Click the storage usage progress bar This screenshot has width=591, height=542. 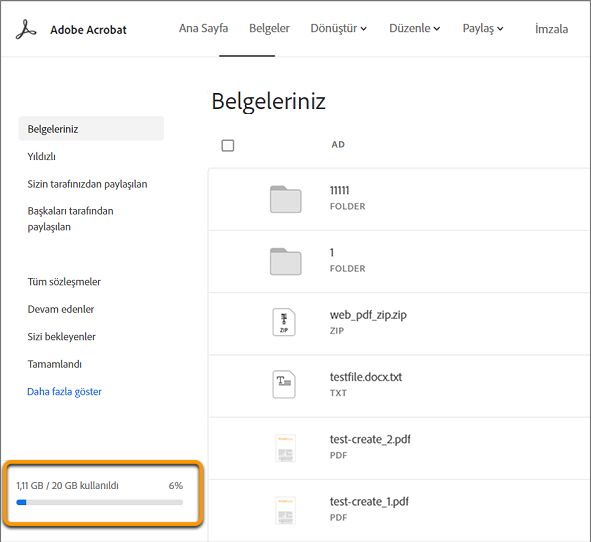pyautogui.click(x=100, y=502)
